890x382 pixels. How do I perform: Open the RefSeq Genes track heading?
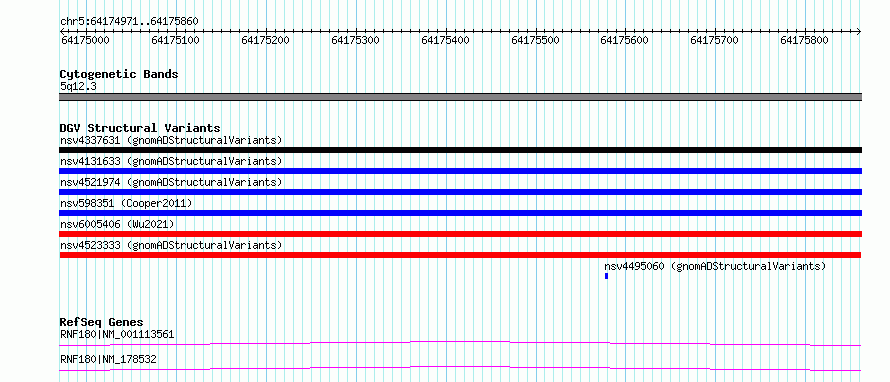click(102, 322)
